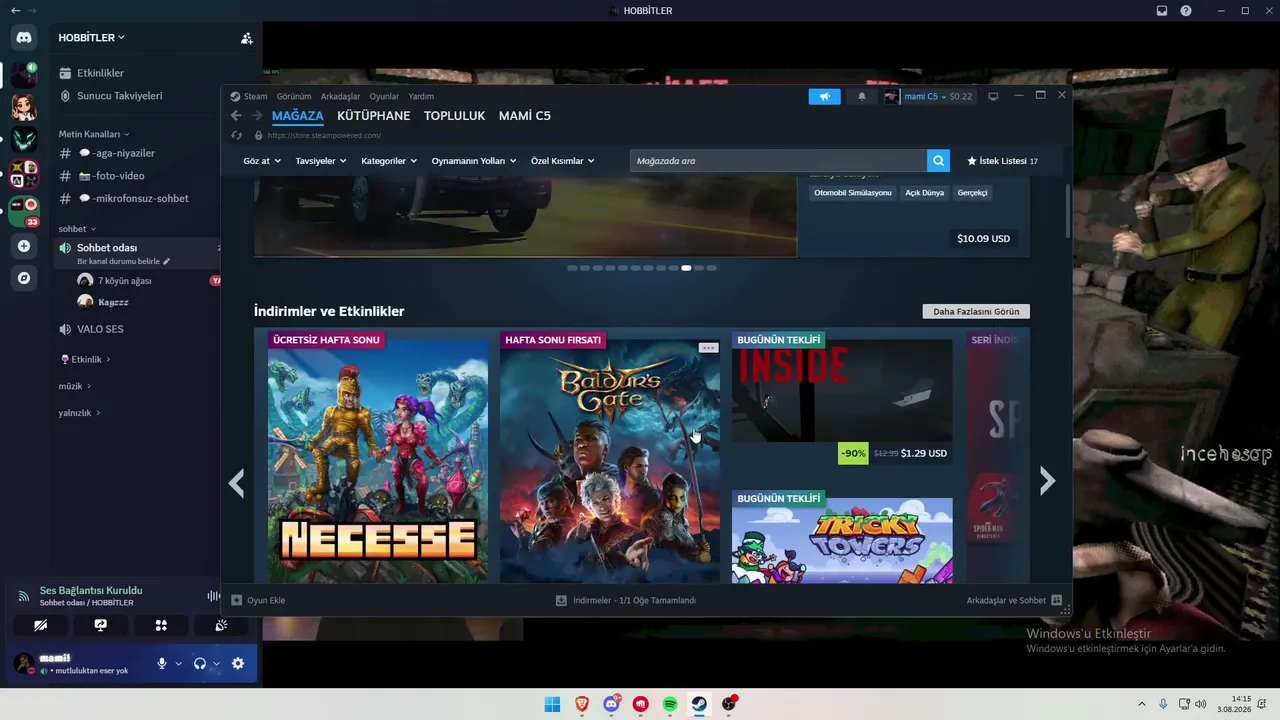Viewport: 1280px width, 720px height.
Task: Open Discord activities launcher icon
Action: (x=161, y=625)
